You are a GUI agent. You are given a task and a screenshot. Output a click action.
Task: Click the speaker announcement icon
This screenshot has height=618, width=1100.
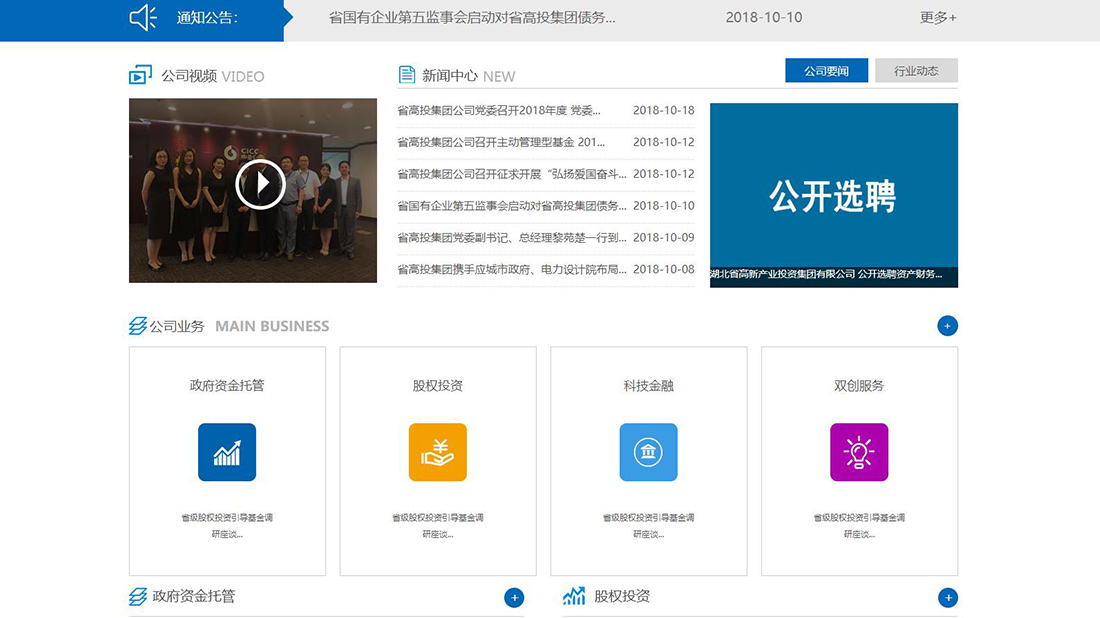[x=143, y=18]
